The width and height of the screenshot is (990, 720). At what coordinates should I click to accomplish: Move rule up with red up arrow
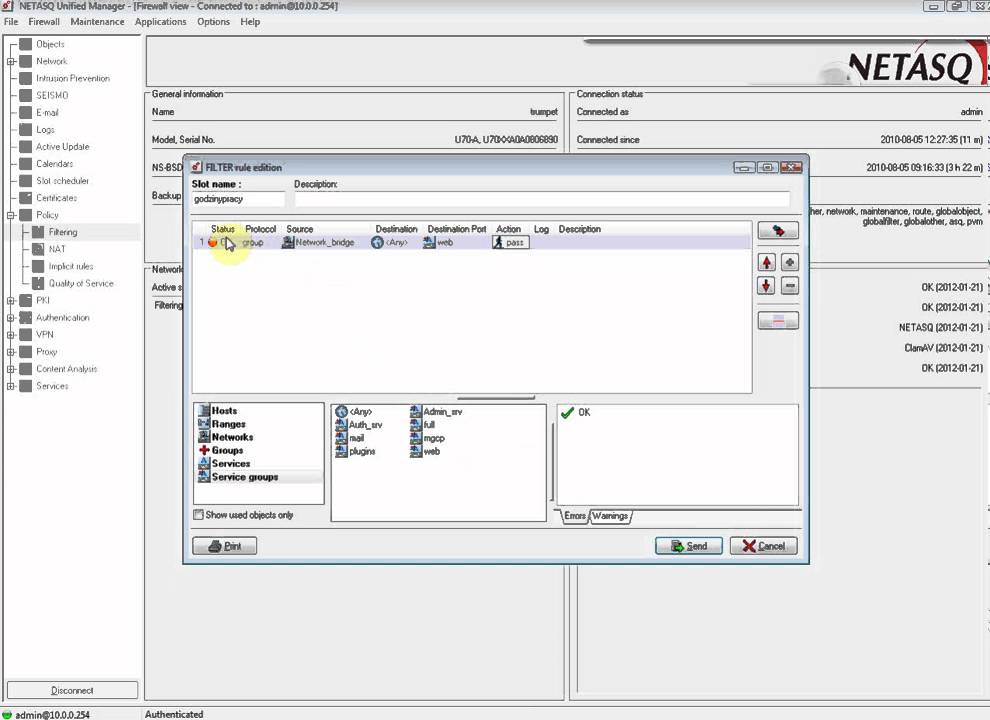click(766, 262)
